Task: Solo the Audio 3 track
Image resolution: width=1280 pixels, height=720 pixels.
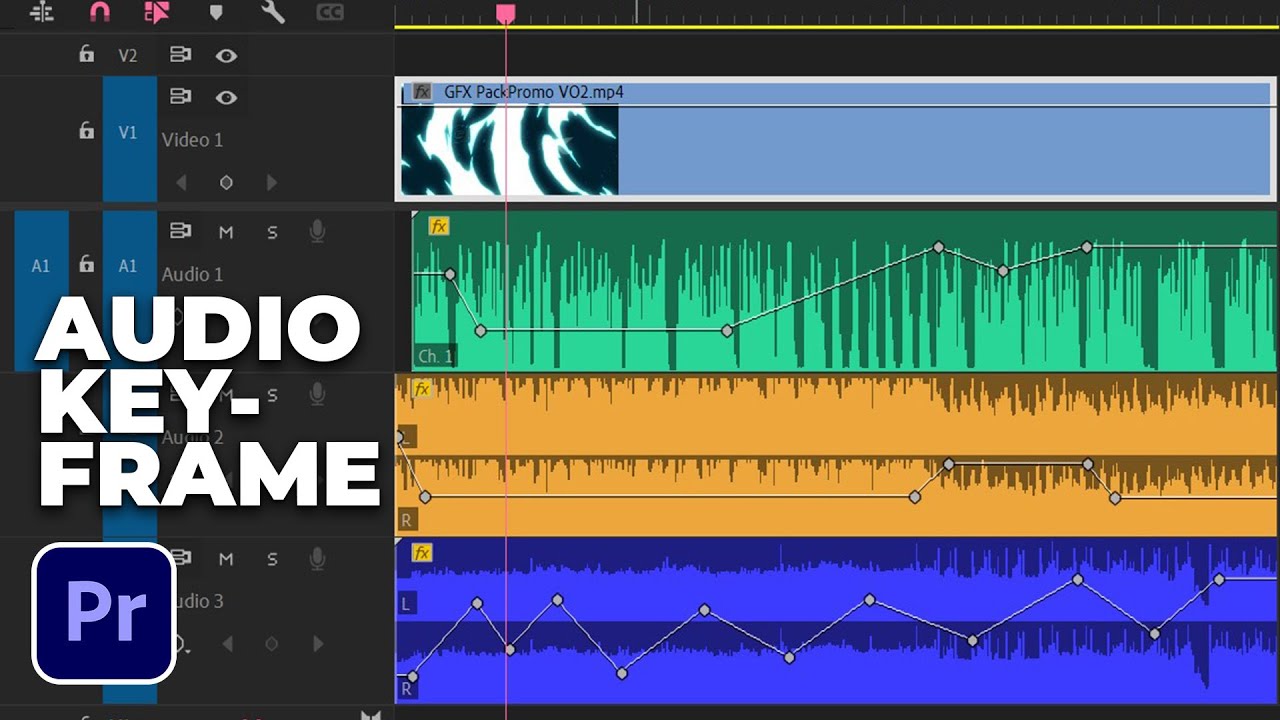Action: [272, 559]
